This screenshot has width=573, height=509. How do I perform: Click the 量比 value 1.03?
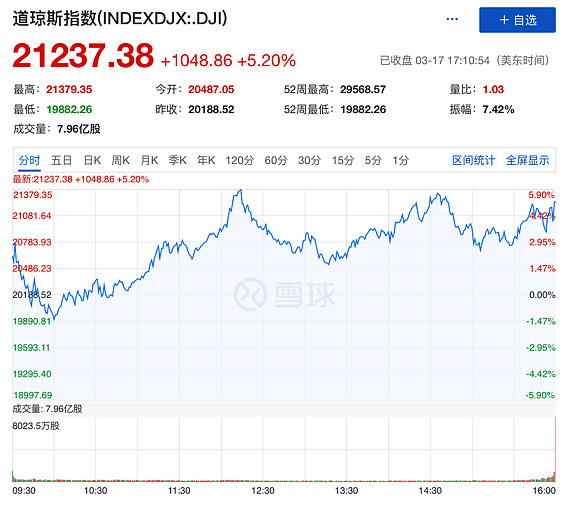click(493, 90)
